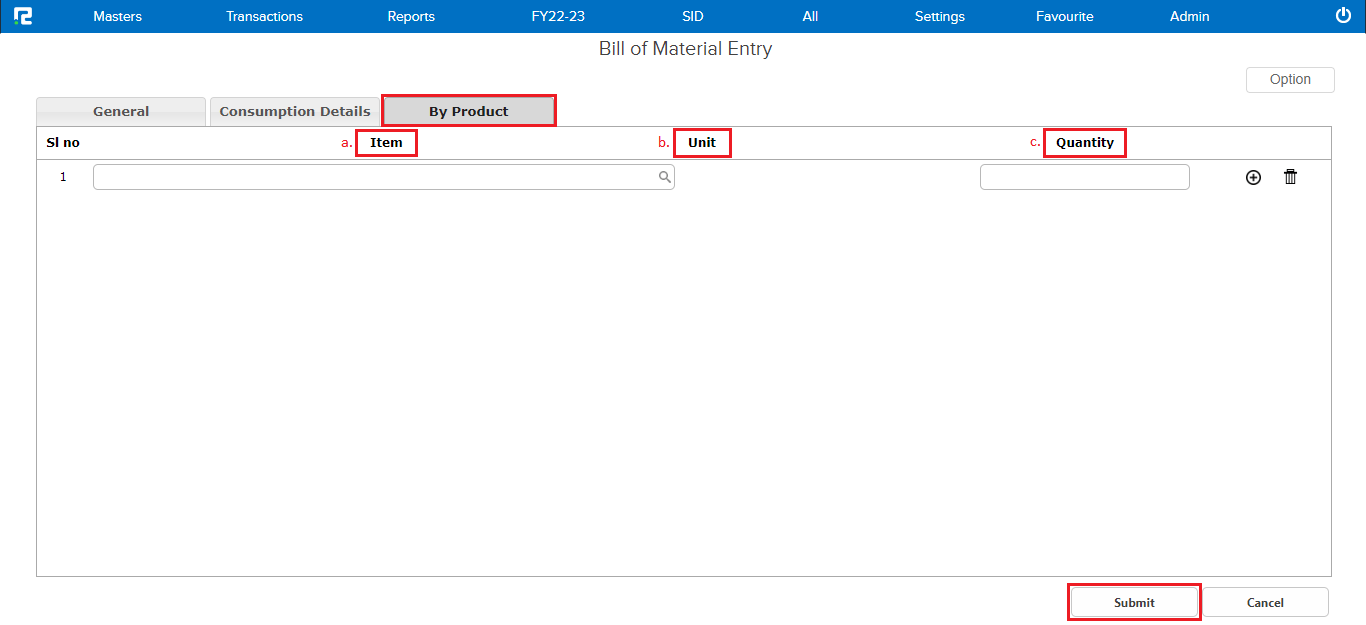Image resolution: width=1366 pixels, height=625 pixels.
Task: Select the FY22-23 financial year menu
Action: (x=558, y=16)
